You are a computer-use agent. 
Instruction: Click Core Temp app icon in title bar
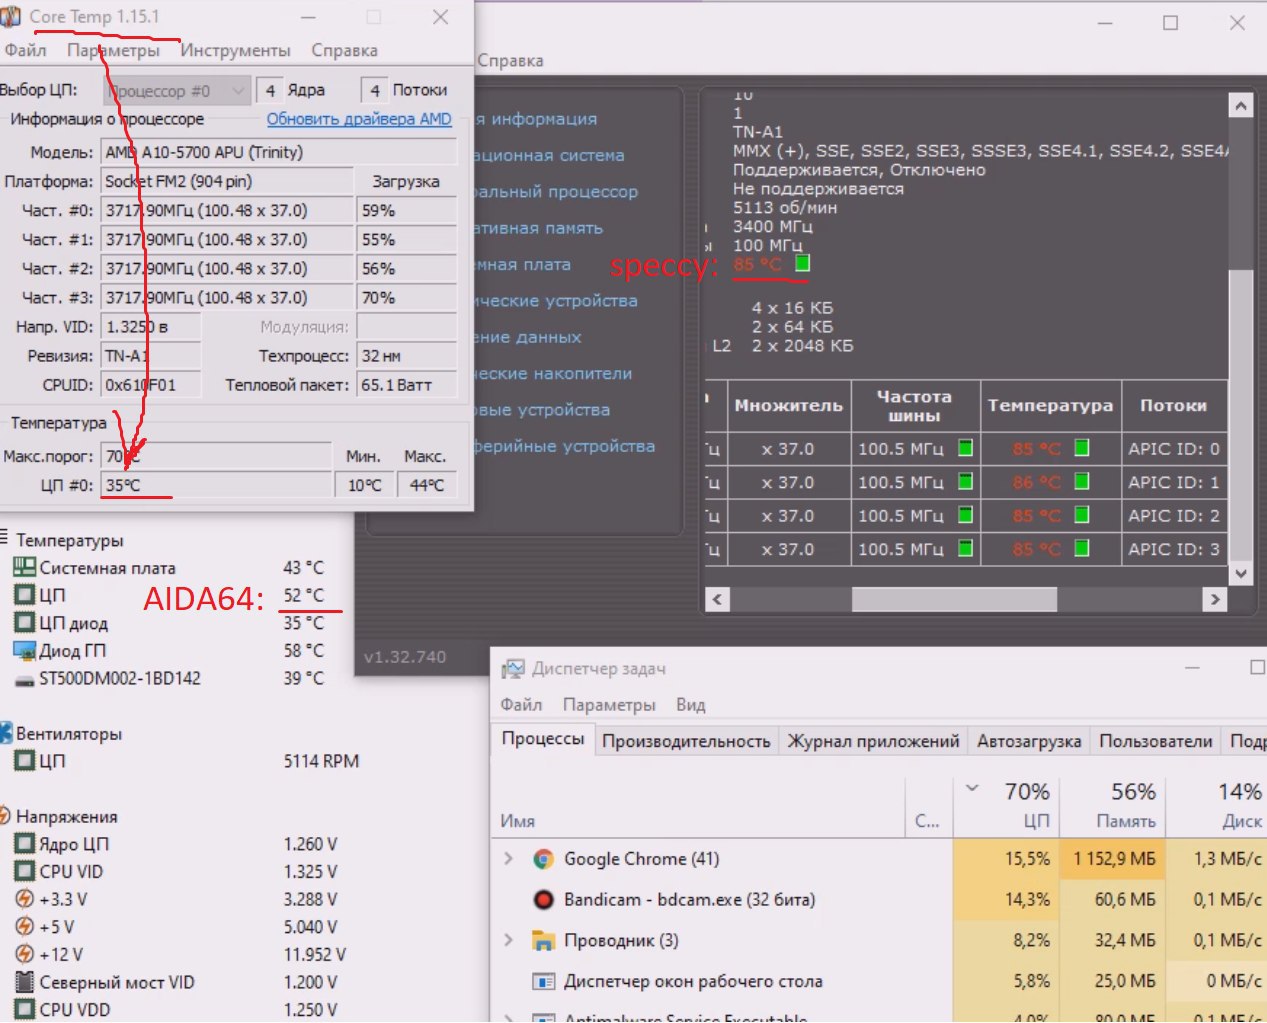(x=11, y=17)
